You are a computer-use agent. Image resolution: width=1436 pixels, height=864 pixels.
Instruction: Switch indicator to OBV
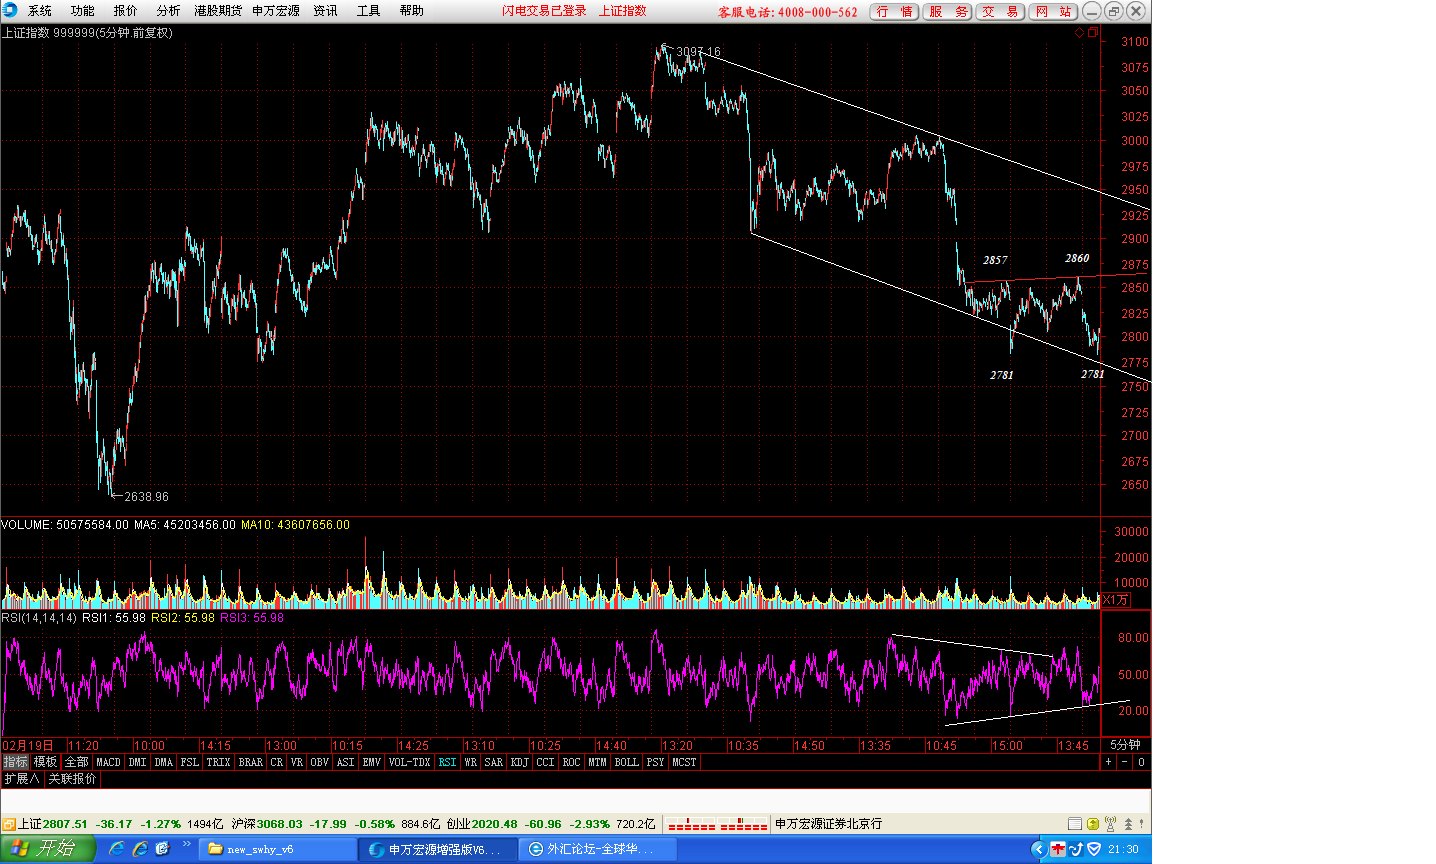pyautogui.click(x=319, y=762)
